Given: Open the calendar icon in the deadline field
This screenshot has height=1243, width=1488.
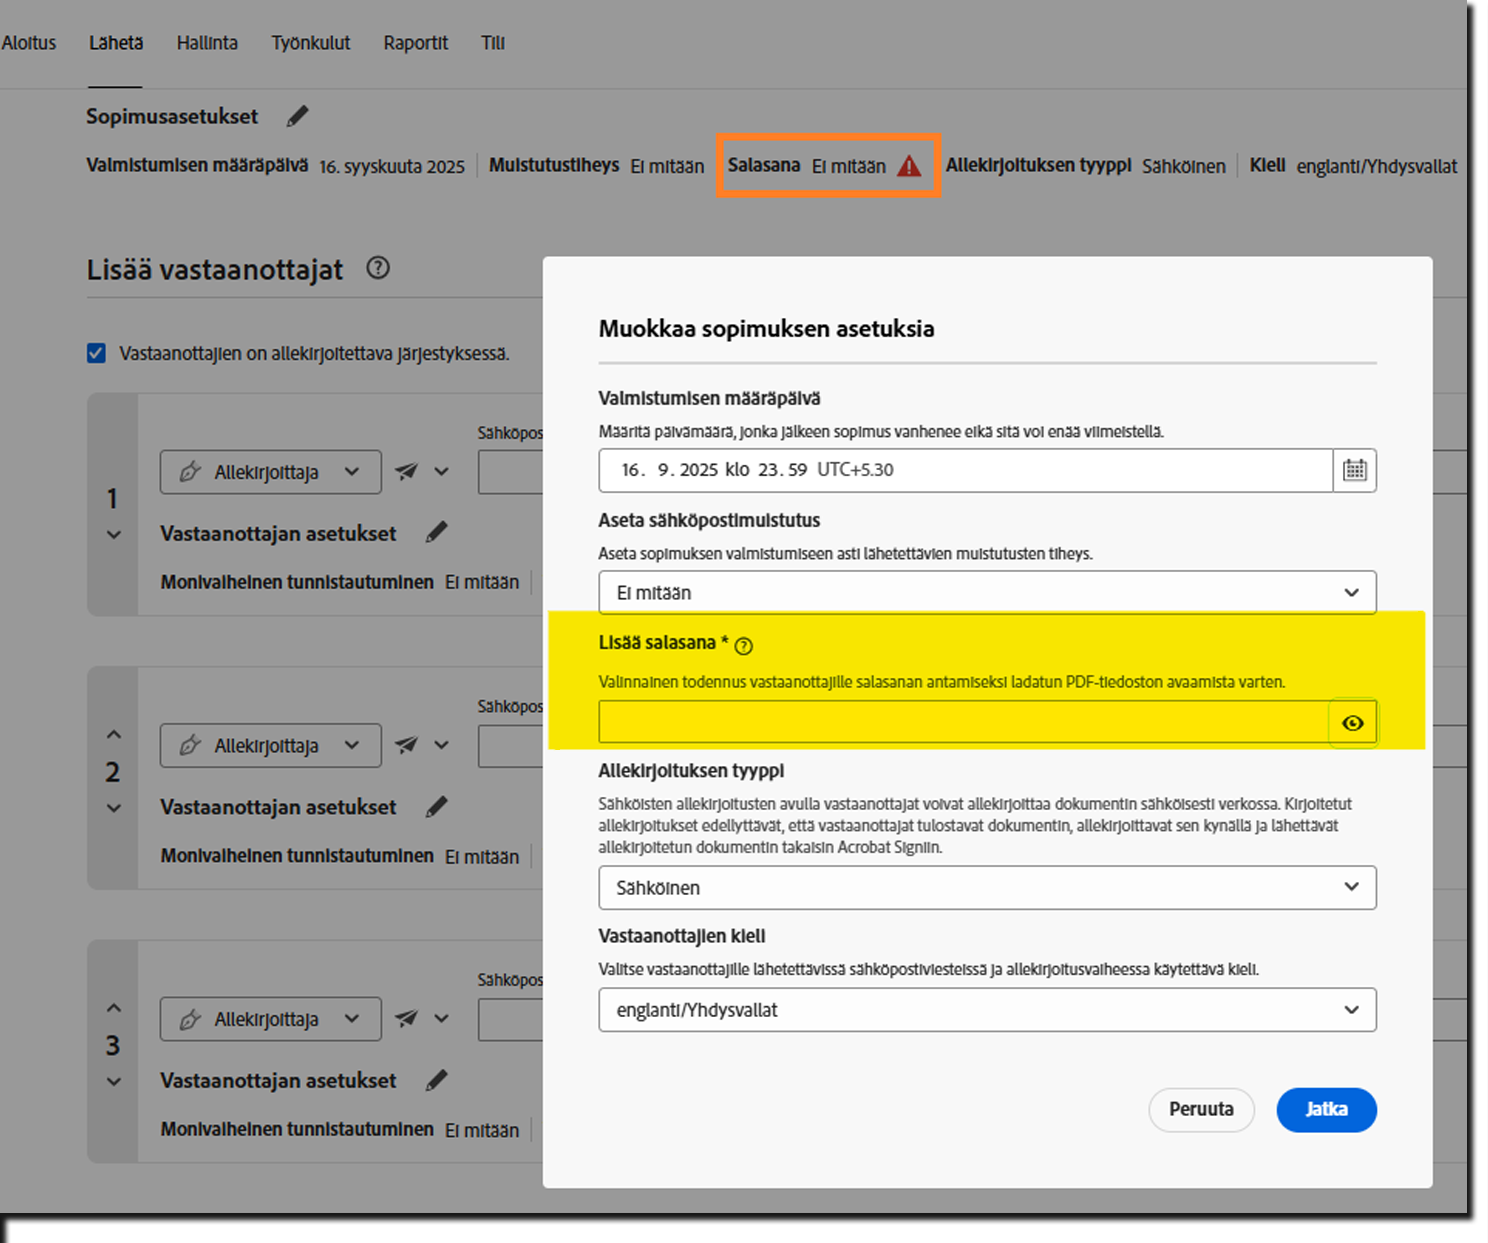Looking at the screenshot, I should [1354, 470].
